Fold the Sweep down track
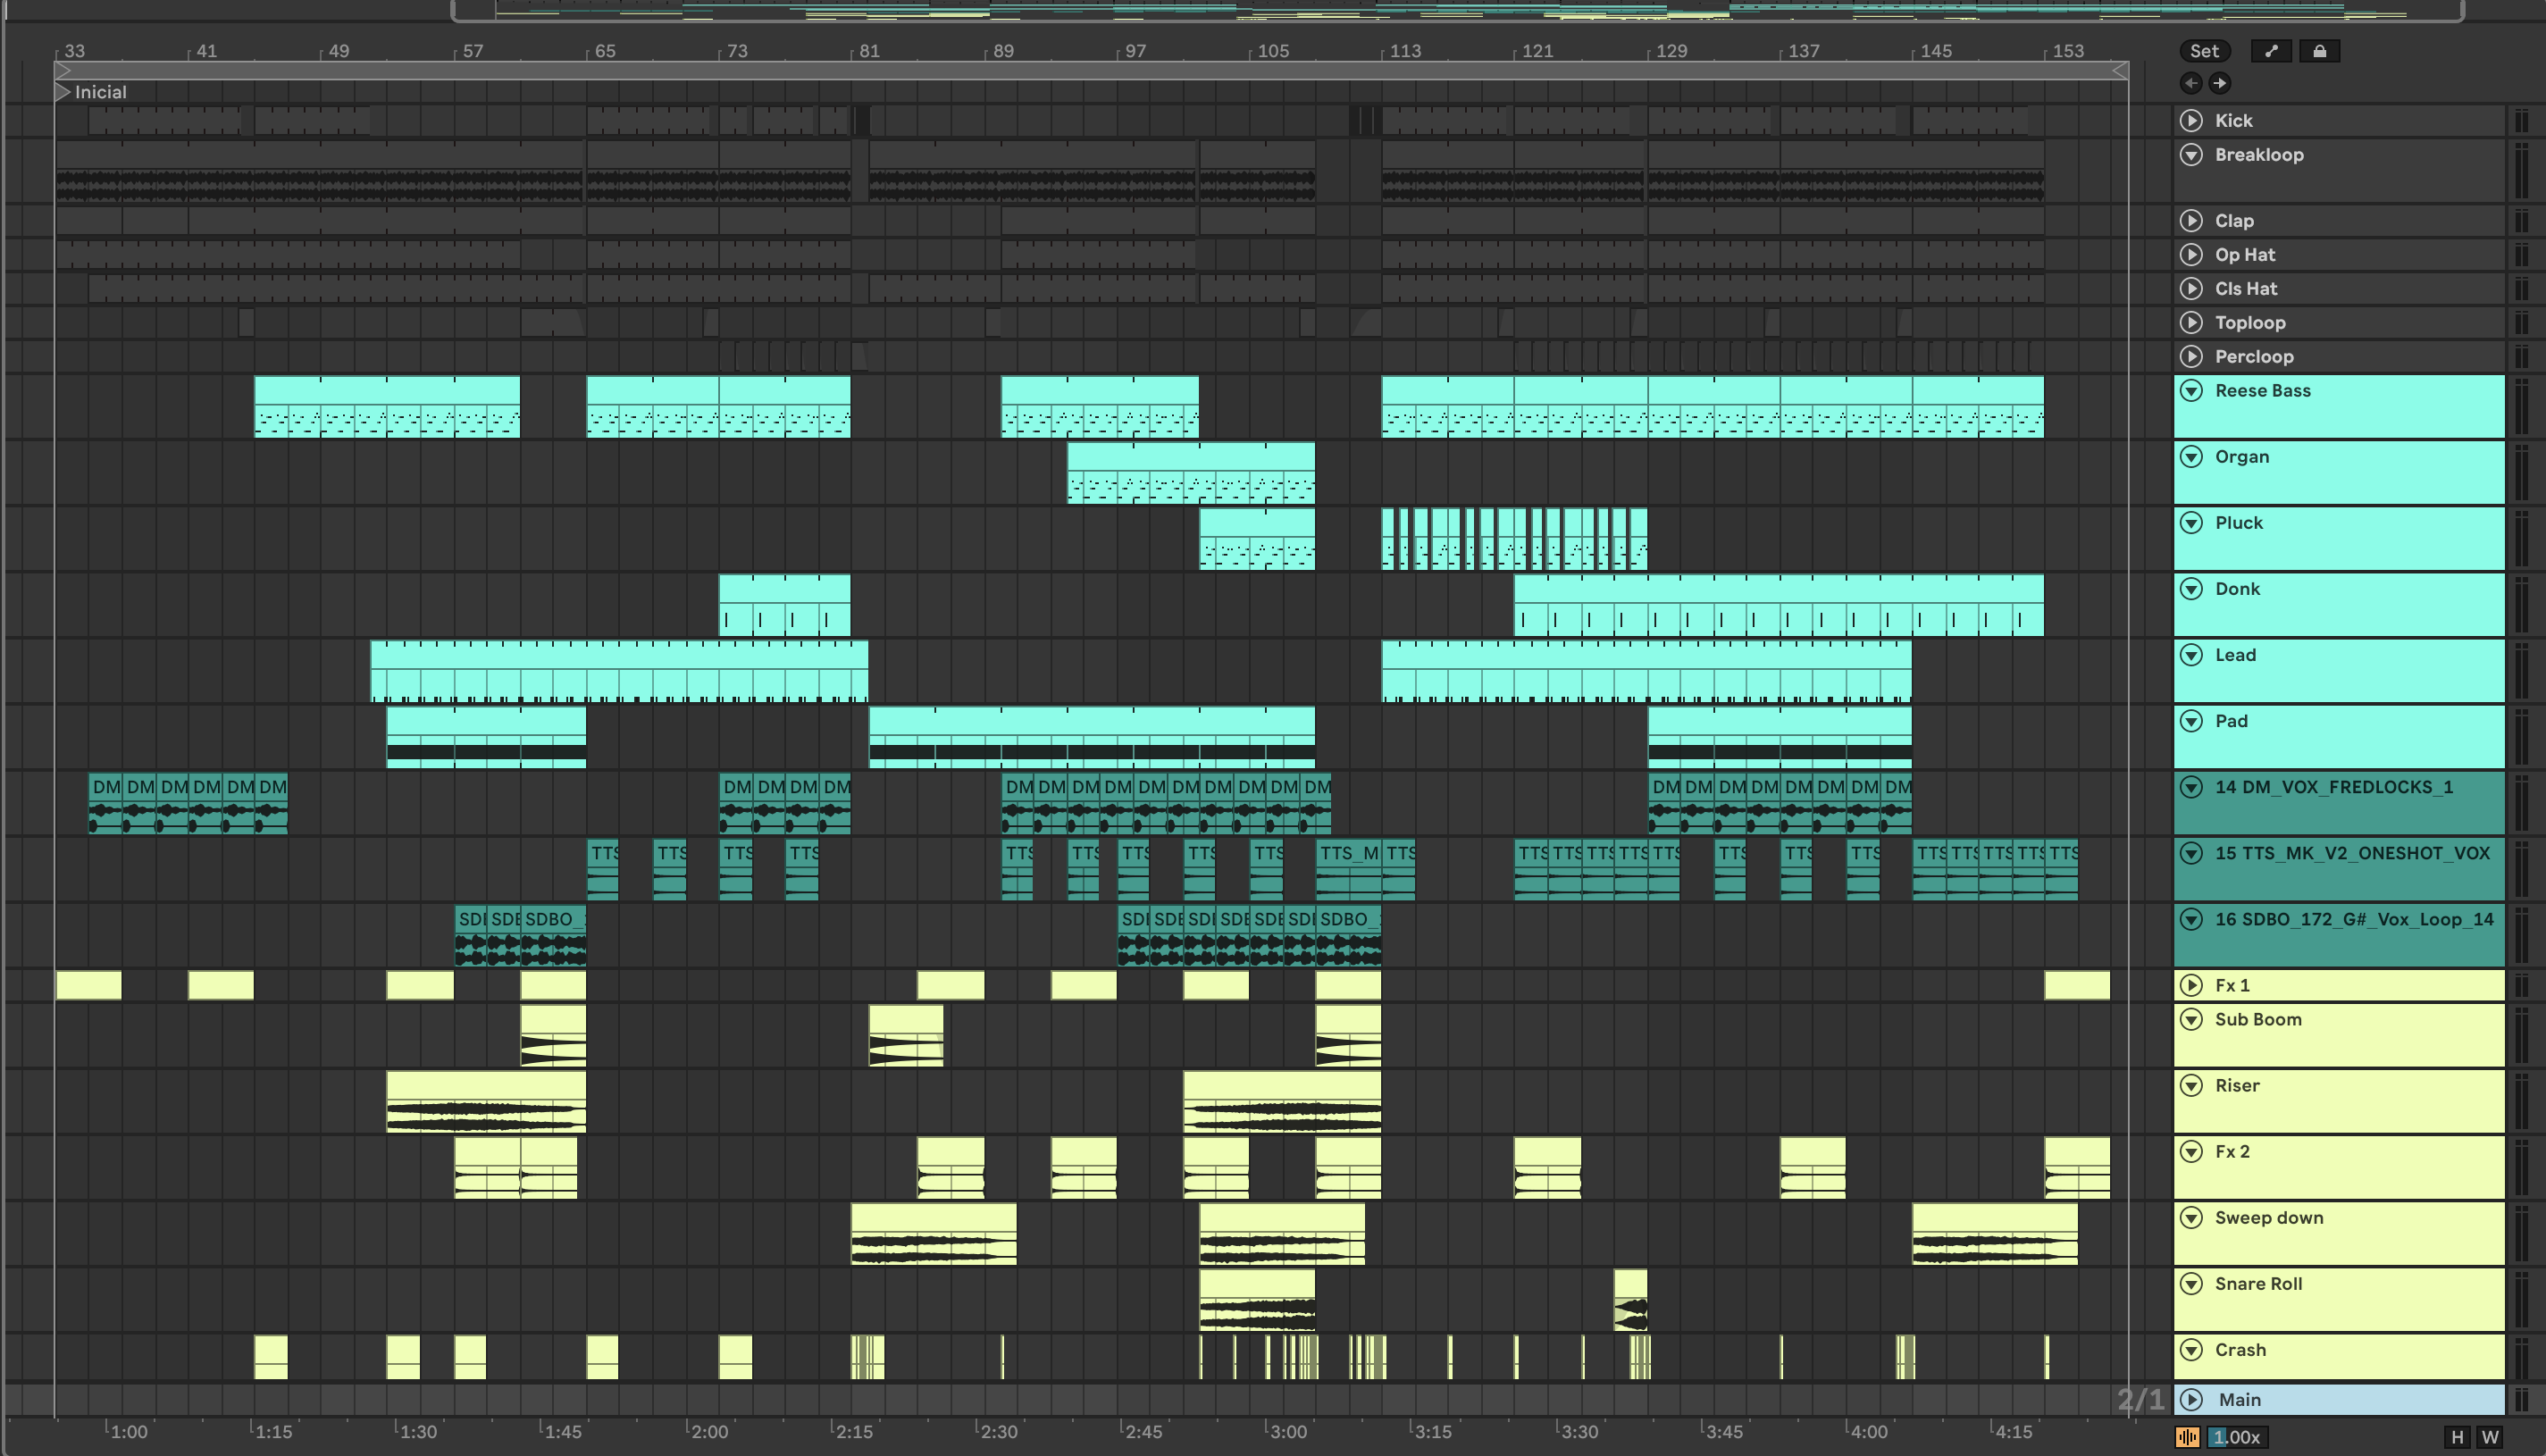Image resolution: width=2546 pixels, height=1456 pixels. click(2191, 1217)
